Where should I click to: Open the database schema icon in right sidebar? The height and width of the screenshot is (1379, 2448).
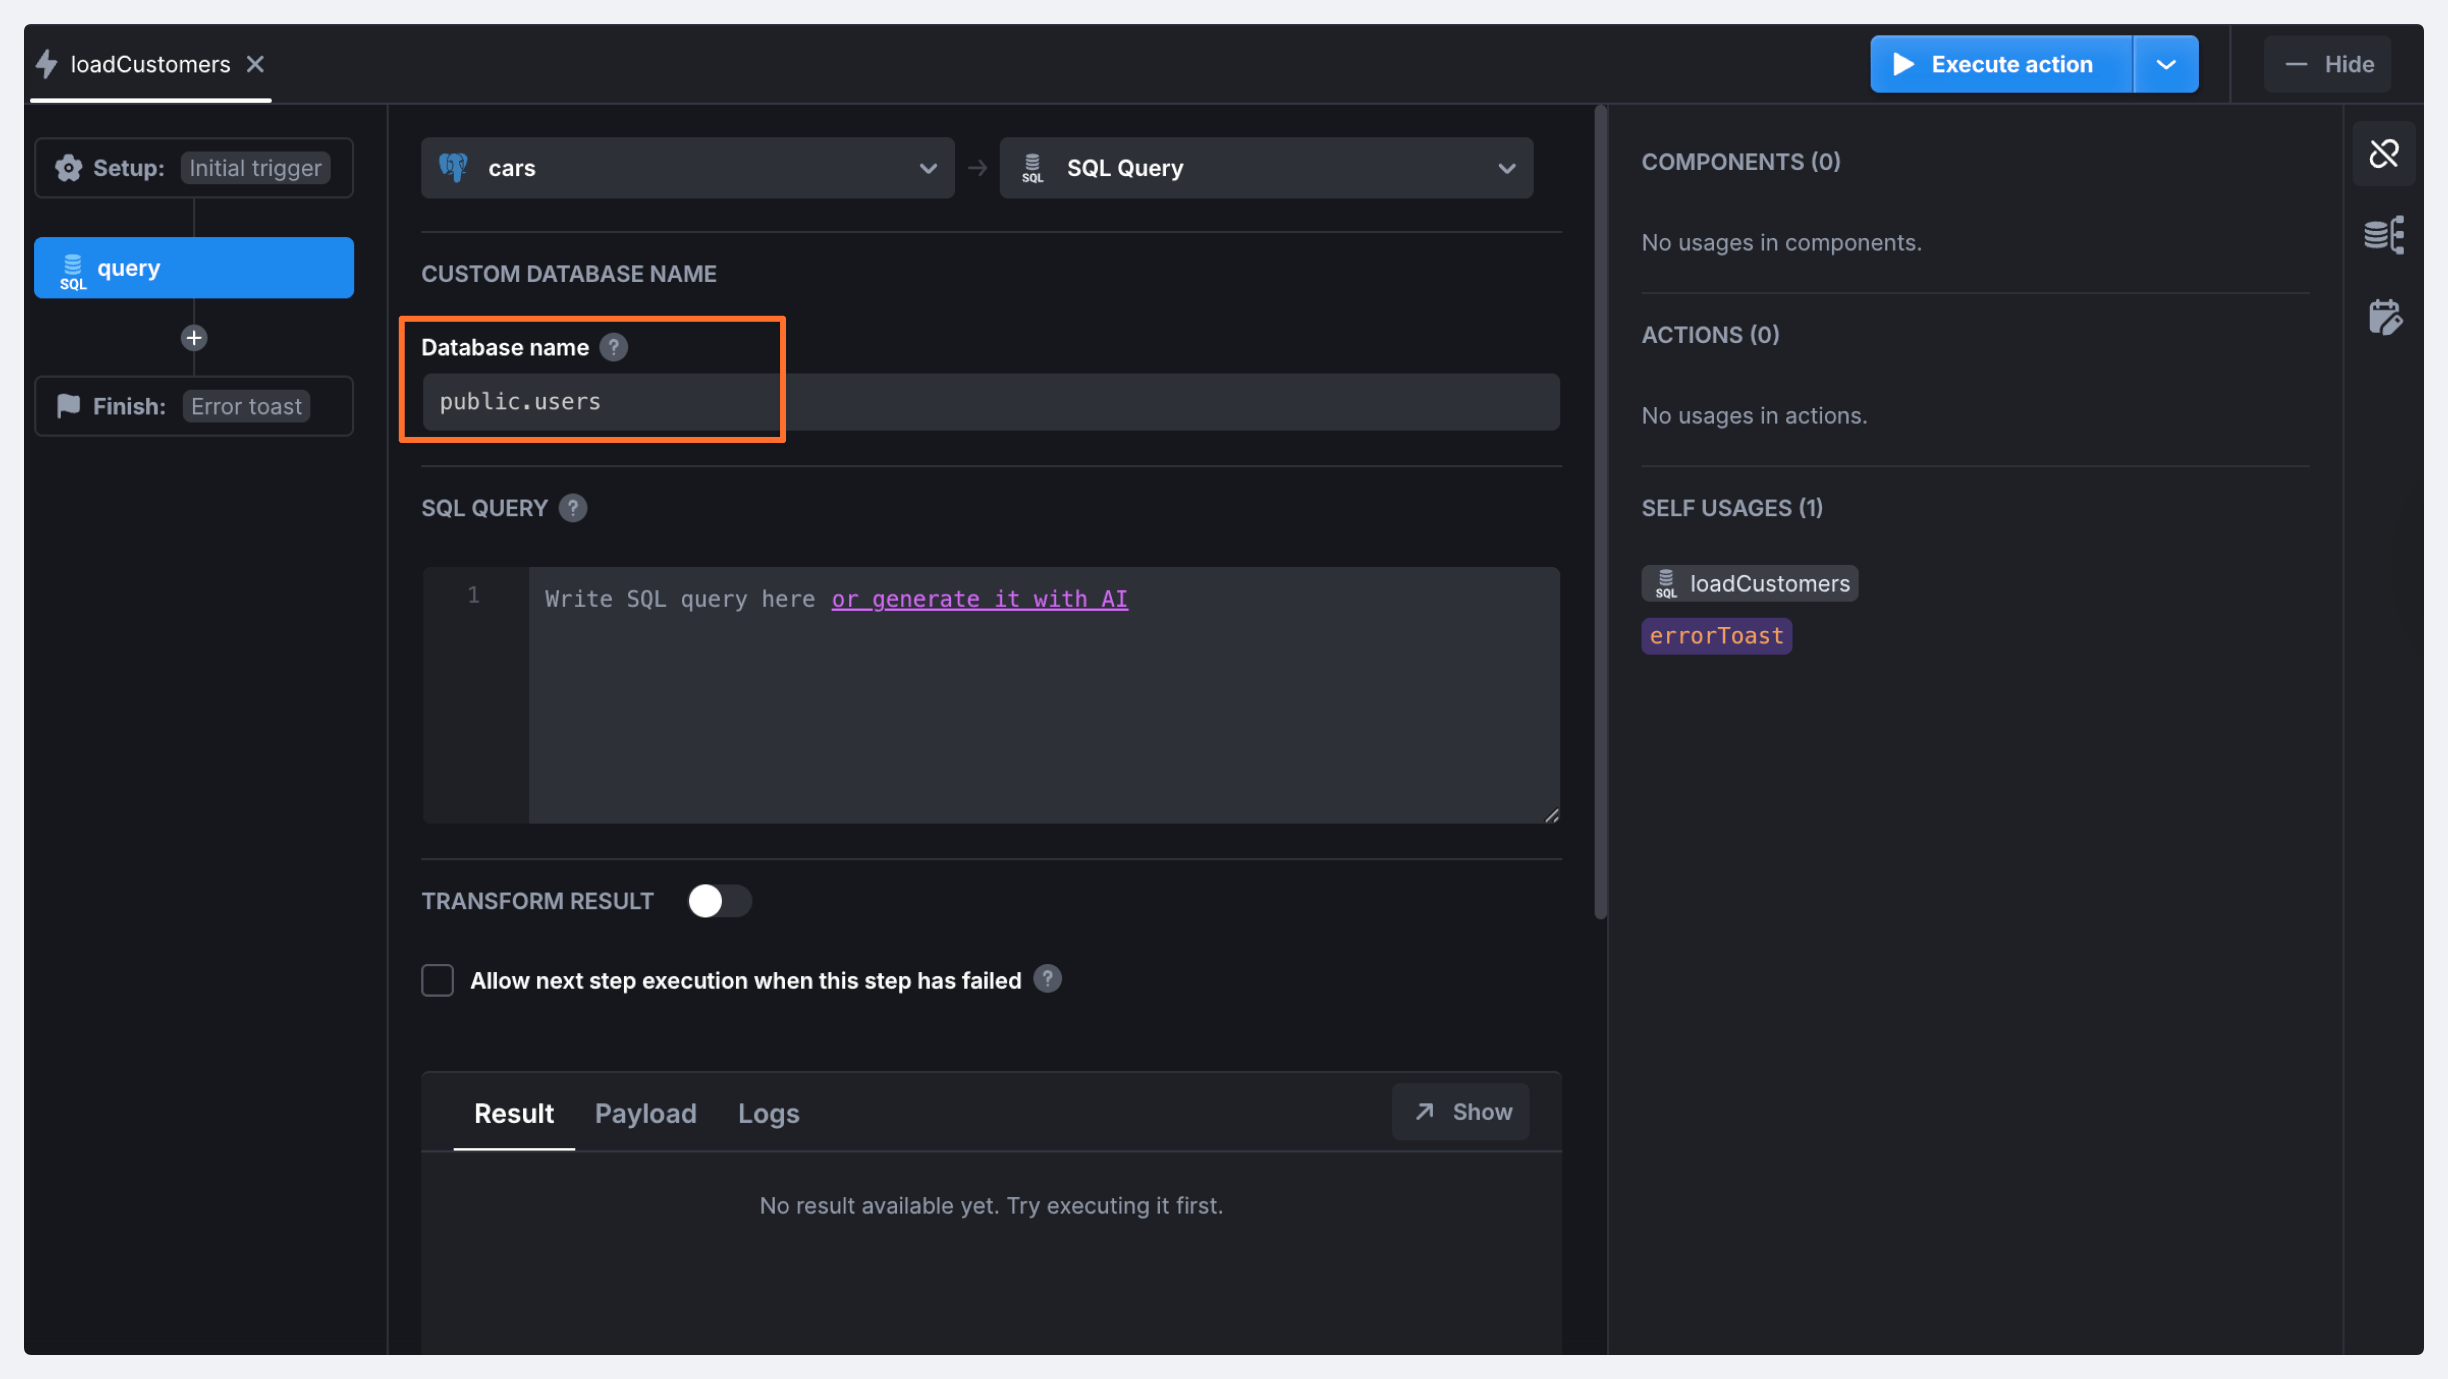click(2384, 236)
